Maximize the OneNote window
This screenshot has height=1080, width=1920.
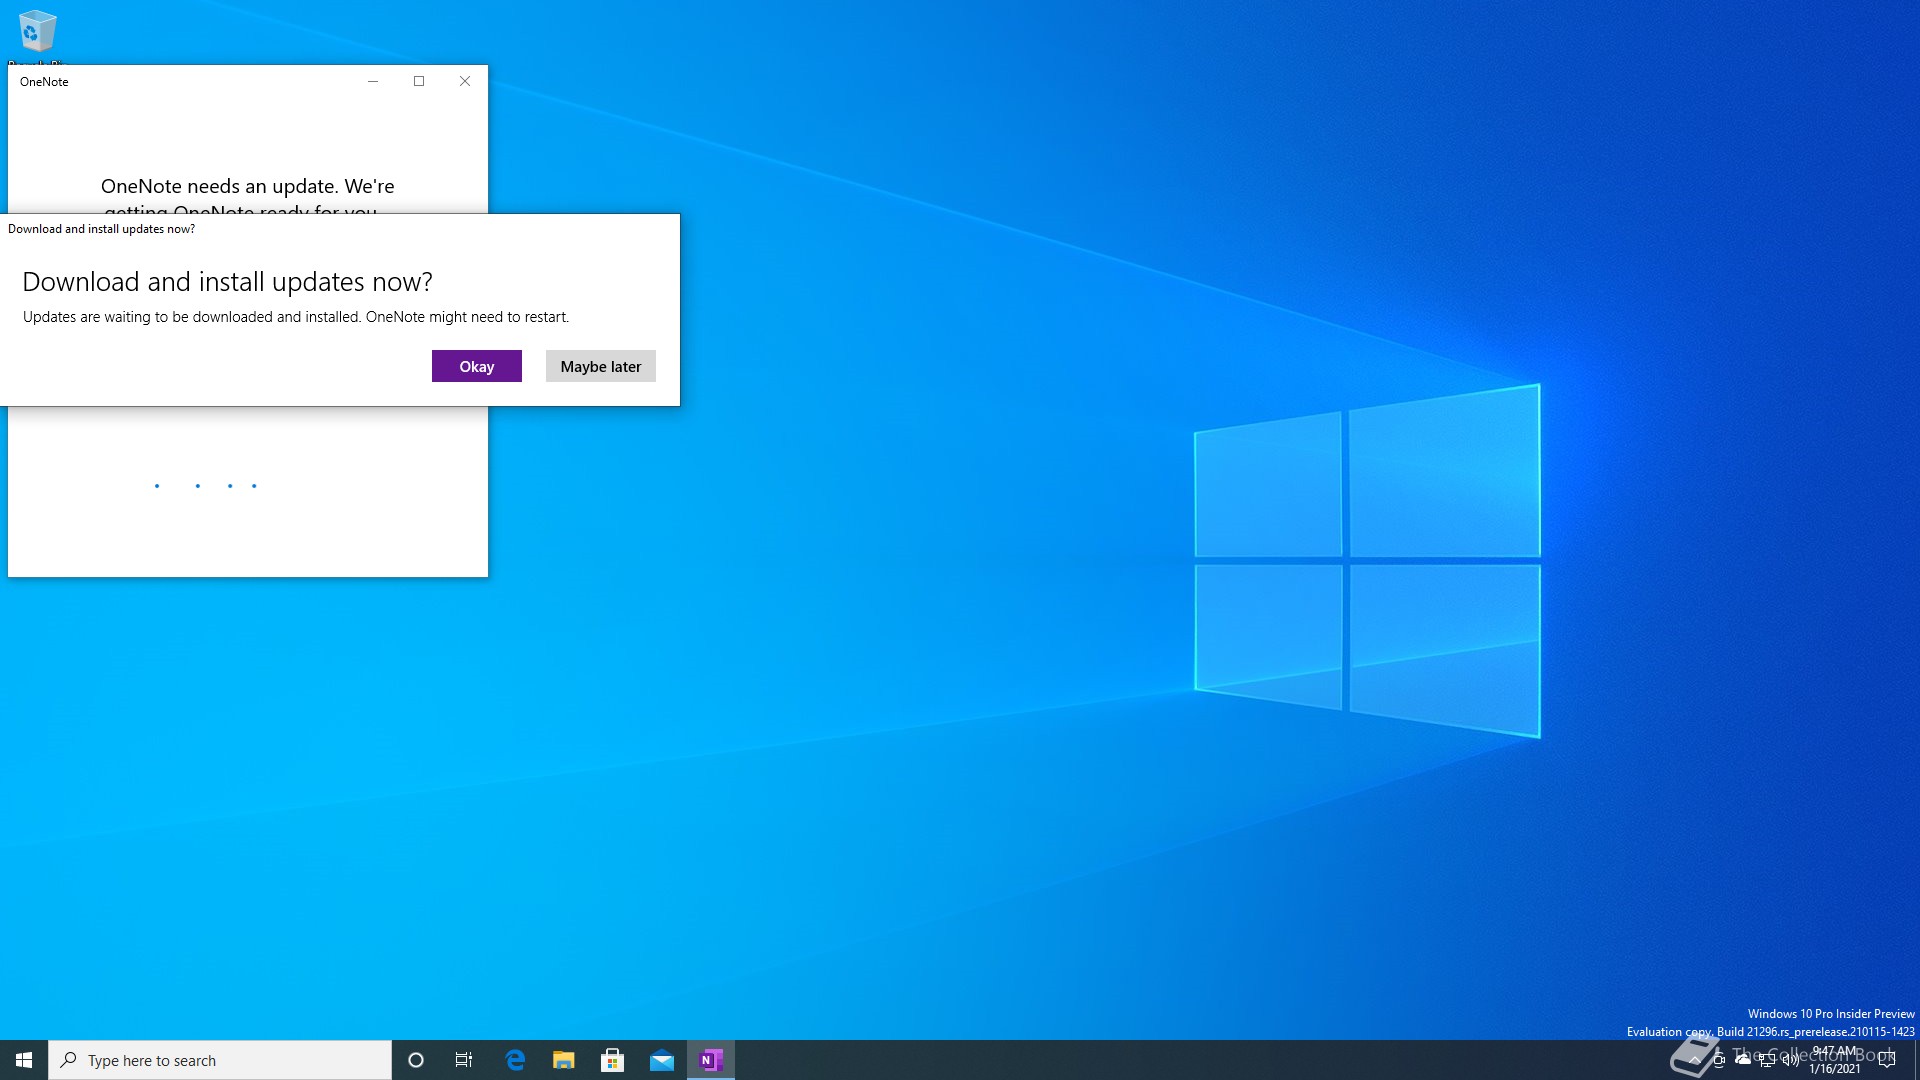(x=419, y=81)
